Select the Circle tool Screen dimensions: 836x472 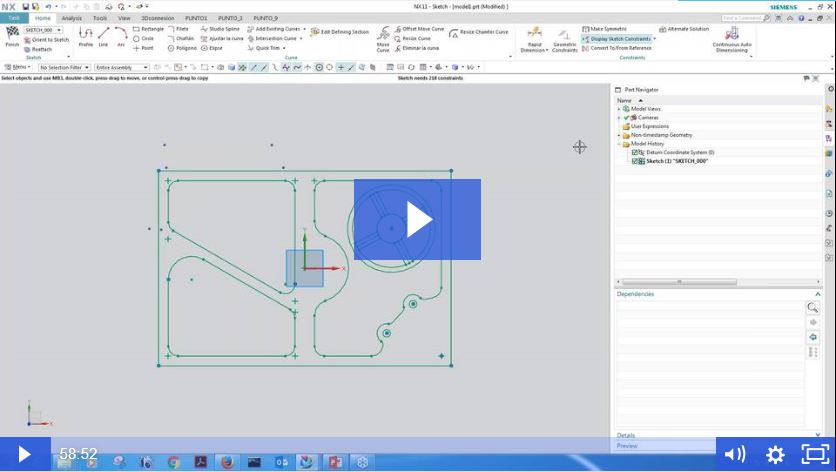(143, 38)
